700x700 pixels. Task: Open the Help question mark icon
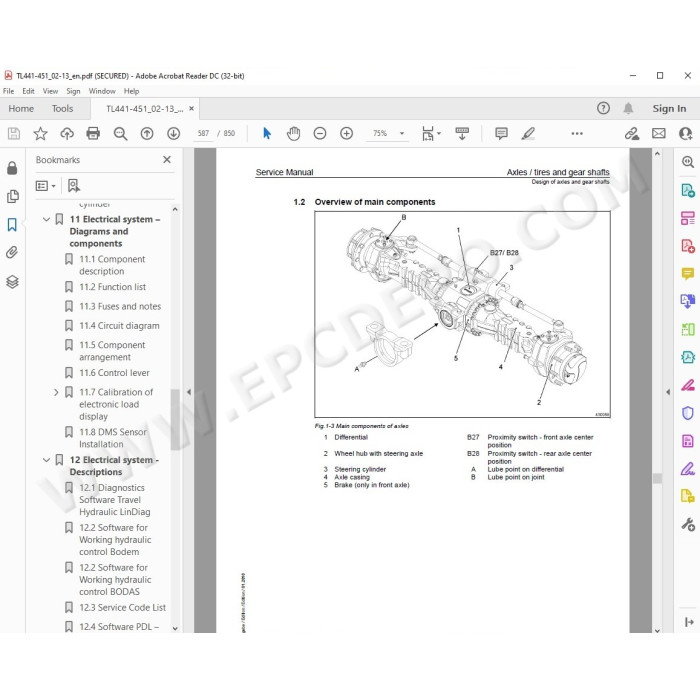(x=603, y=108)
